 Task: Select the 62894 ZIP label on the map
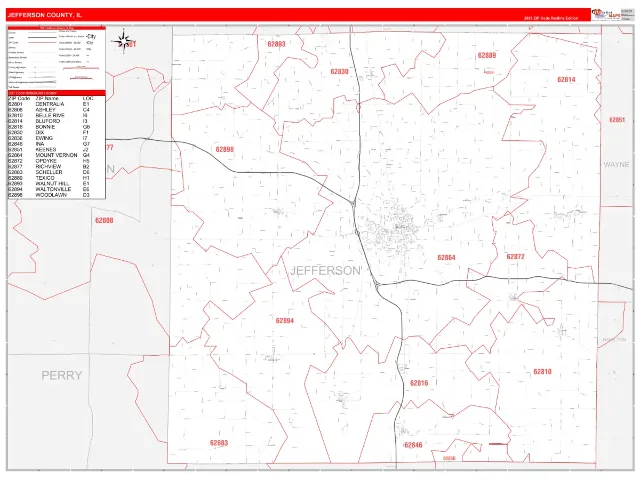285,321
